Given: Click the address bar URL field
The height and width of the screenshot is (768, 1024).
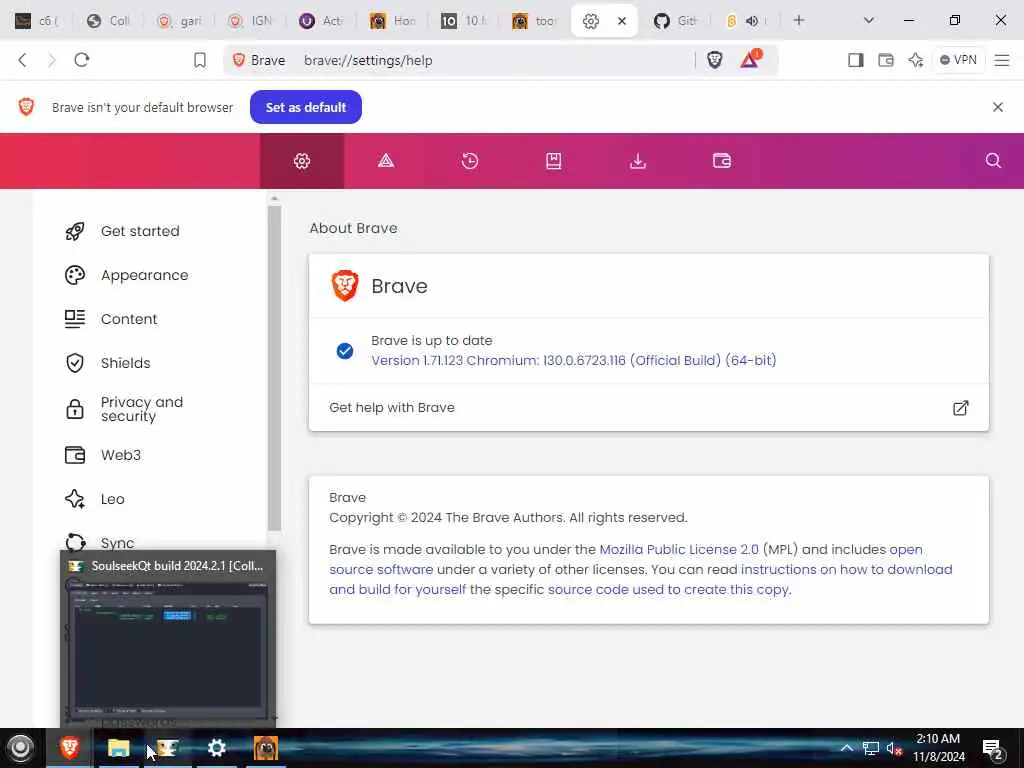Looking at the screenshot, I should [496, 60].
